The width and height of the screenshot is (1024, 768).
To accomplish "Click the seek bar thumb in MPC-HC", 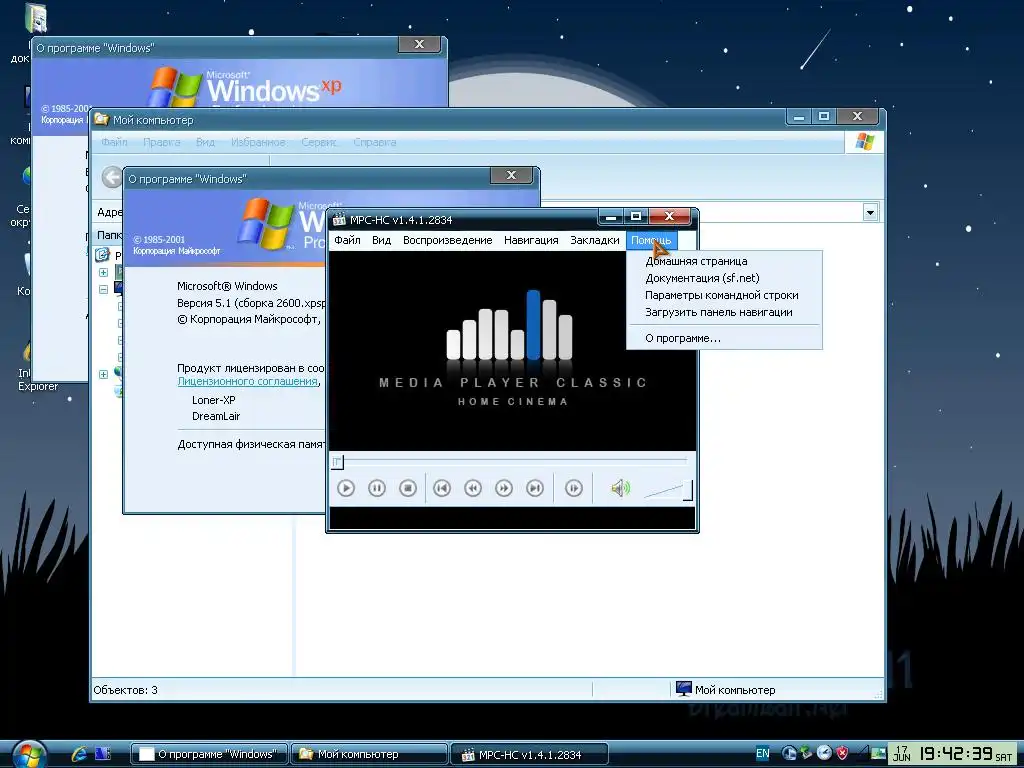I will pyautogui.click(x=337, y=462).
